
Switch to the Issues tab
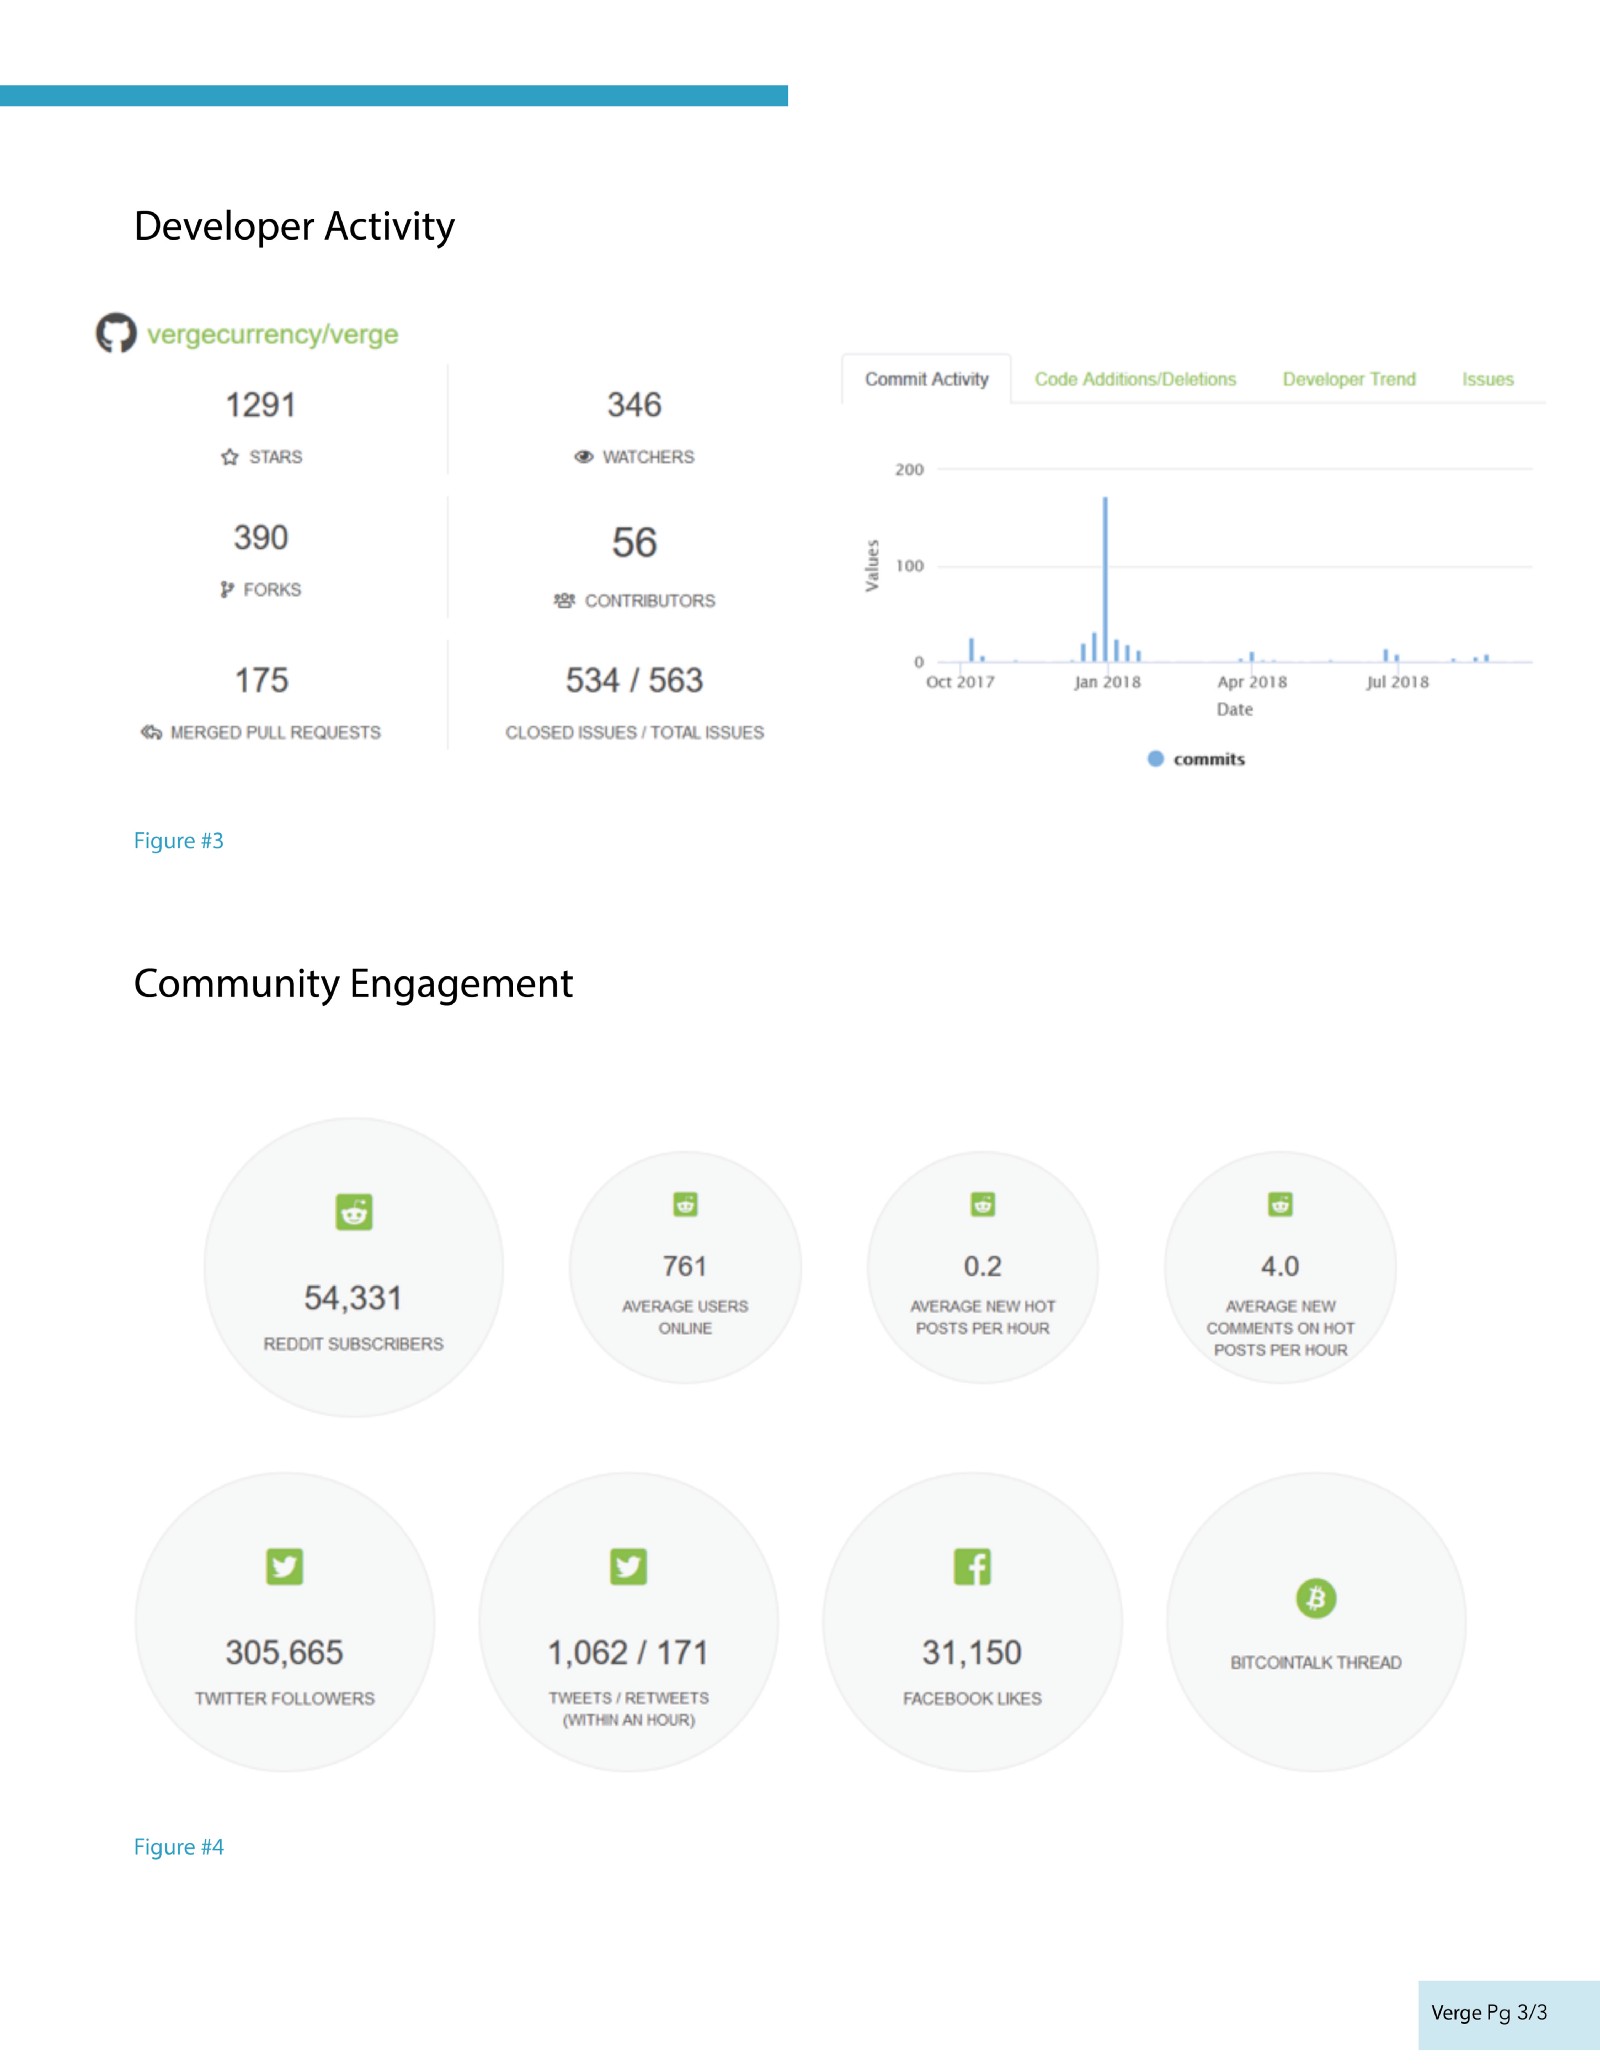tap(1487, 379)
